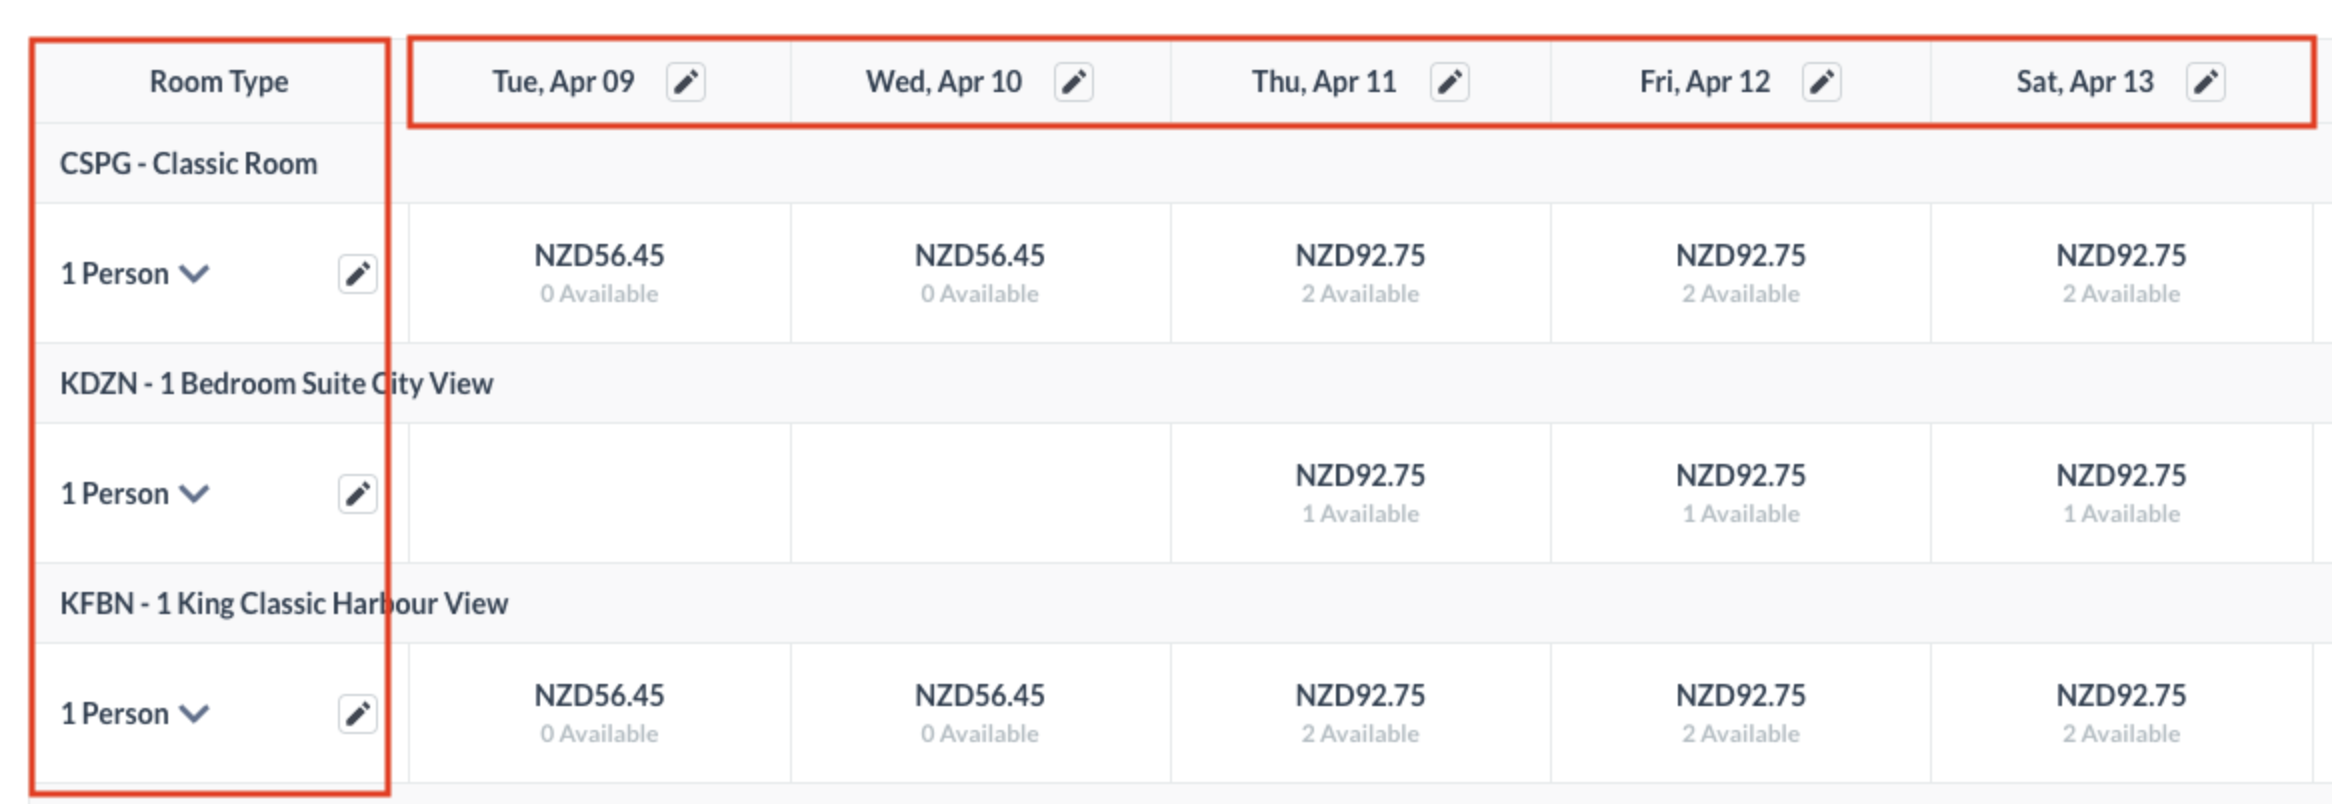The height and width of the screenshot is (804, 2332).
Task: Edit the KFBN King Classic rate row
Action: click(x=357, y=714)
